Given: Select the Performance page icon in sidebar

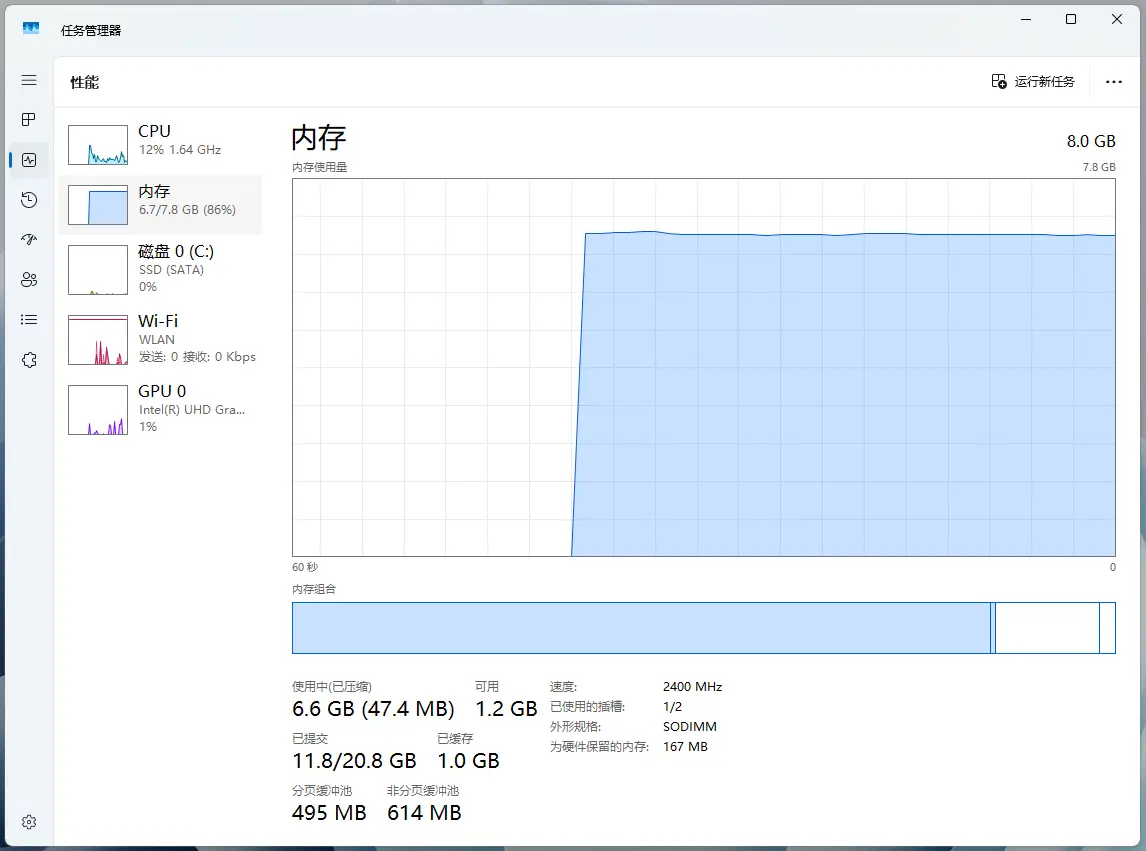Looking at the screenshot, I should point(29,159).
